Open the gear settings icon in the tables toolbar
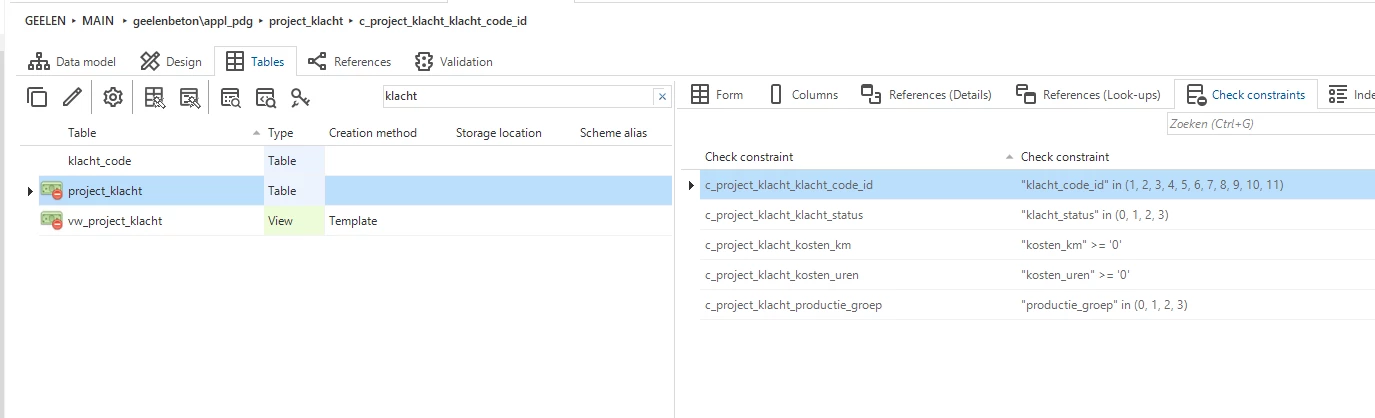The image size is (1375, 418). tap(113, 97)
